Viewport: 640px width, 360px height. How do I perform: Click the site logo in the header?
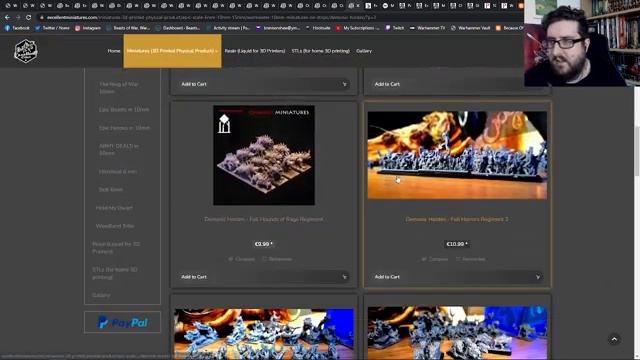pos(26,51)
